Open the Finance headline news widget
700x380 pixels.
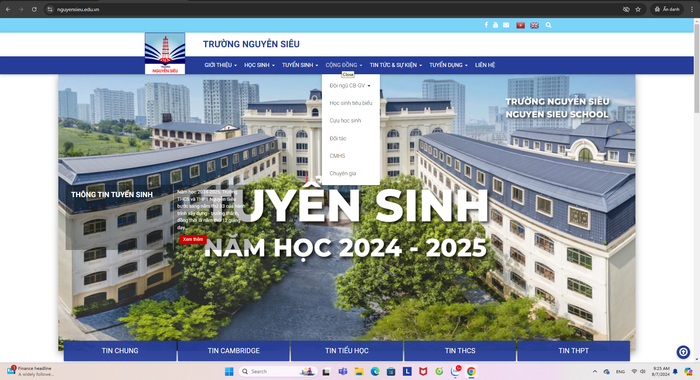[x=29, y=371]
